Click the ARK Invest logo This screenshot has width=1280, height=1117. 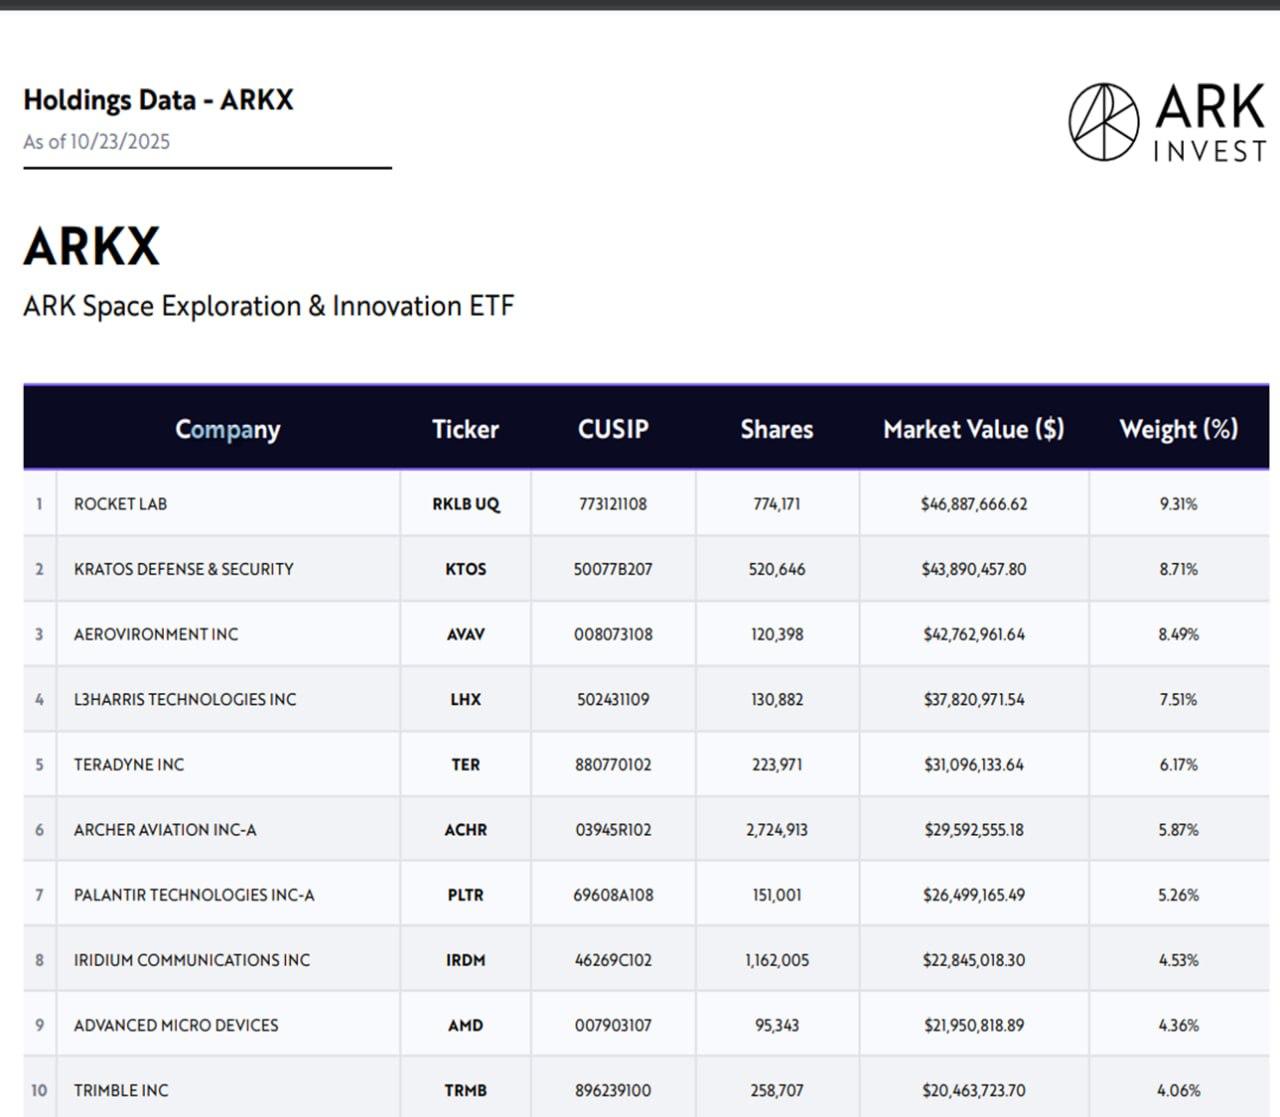click(1166, 122)
